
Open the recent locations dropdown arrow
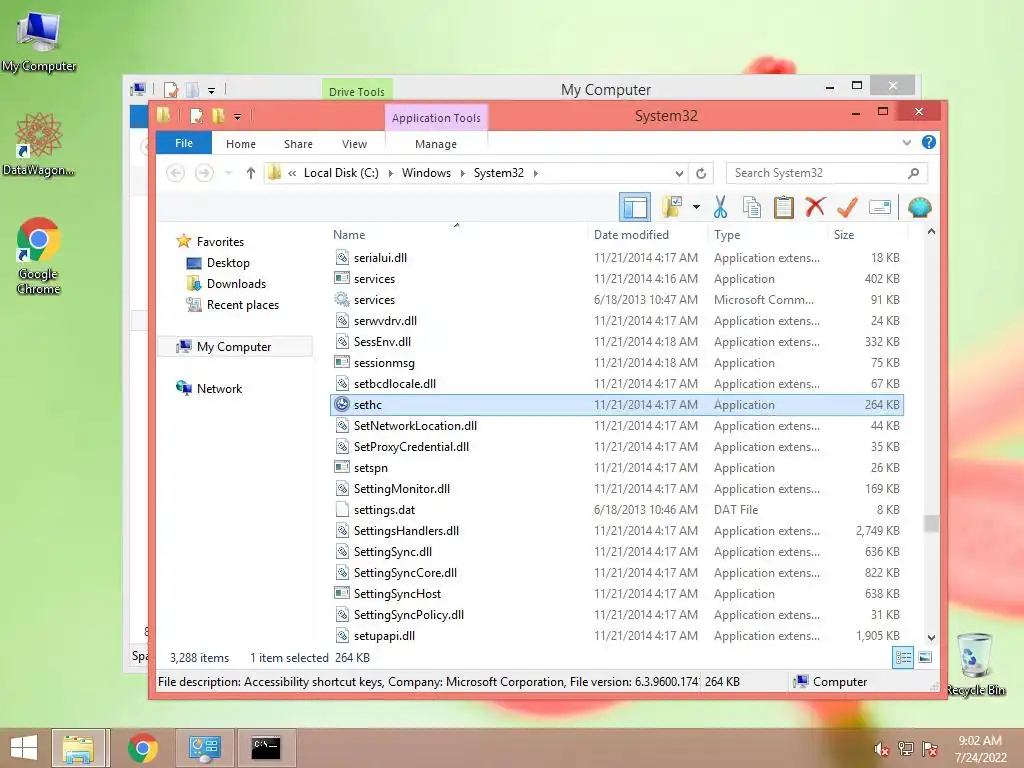[228, 173]
